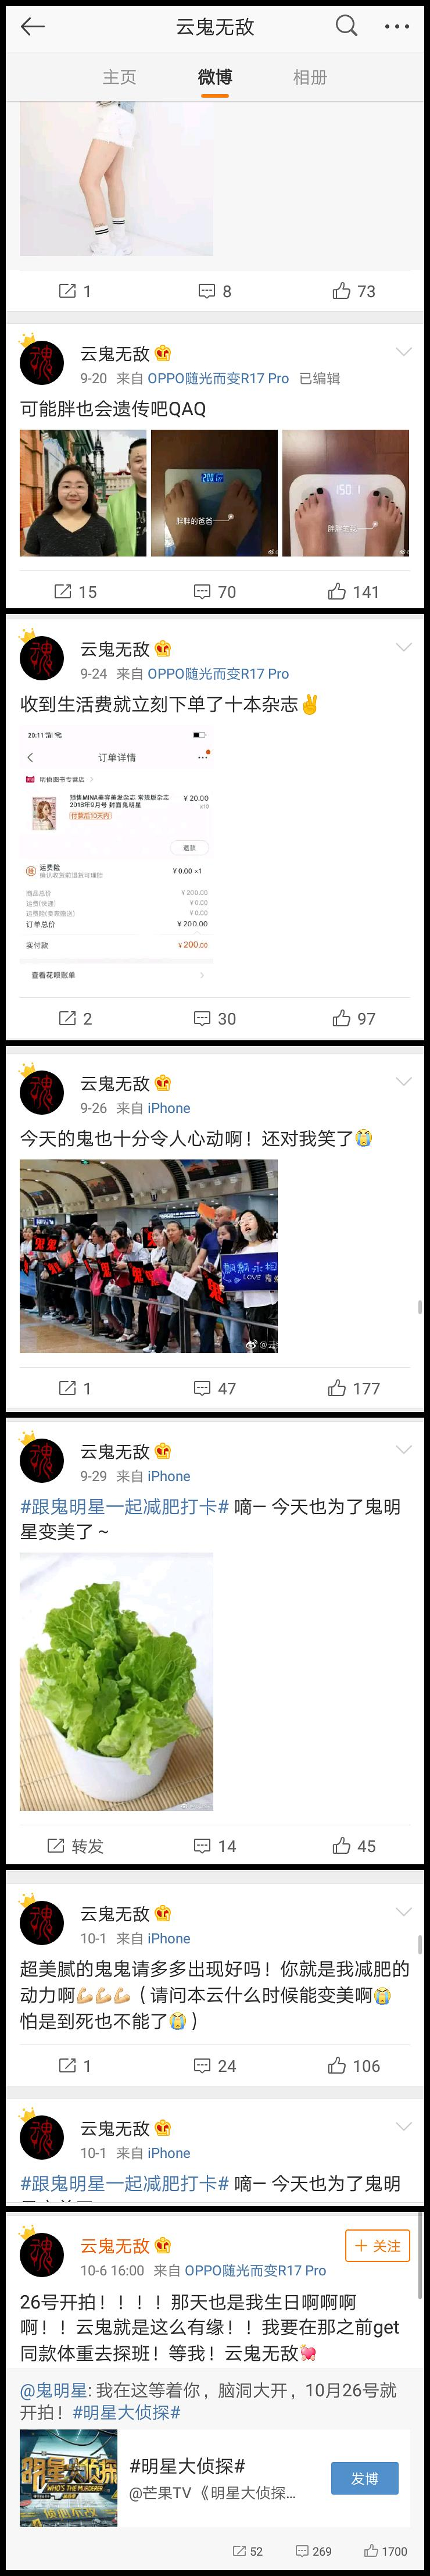
Task: Expand options chevron on 9-24 post
Action: 403,647
